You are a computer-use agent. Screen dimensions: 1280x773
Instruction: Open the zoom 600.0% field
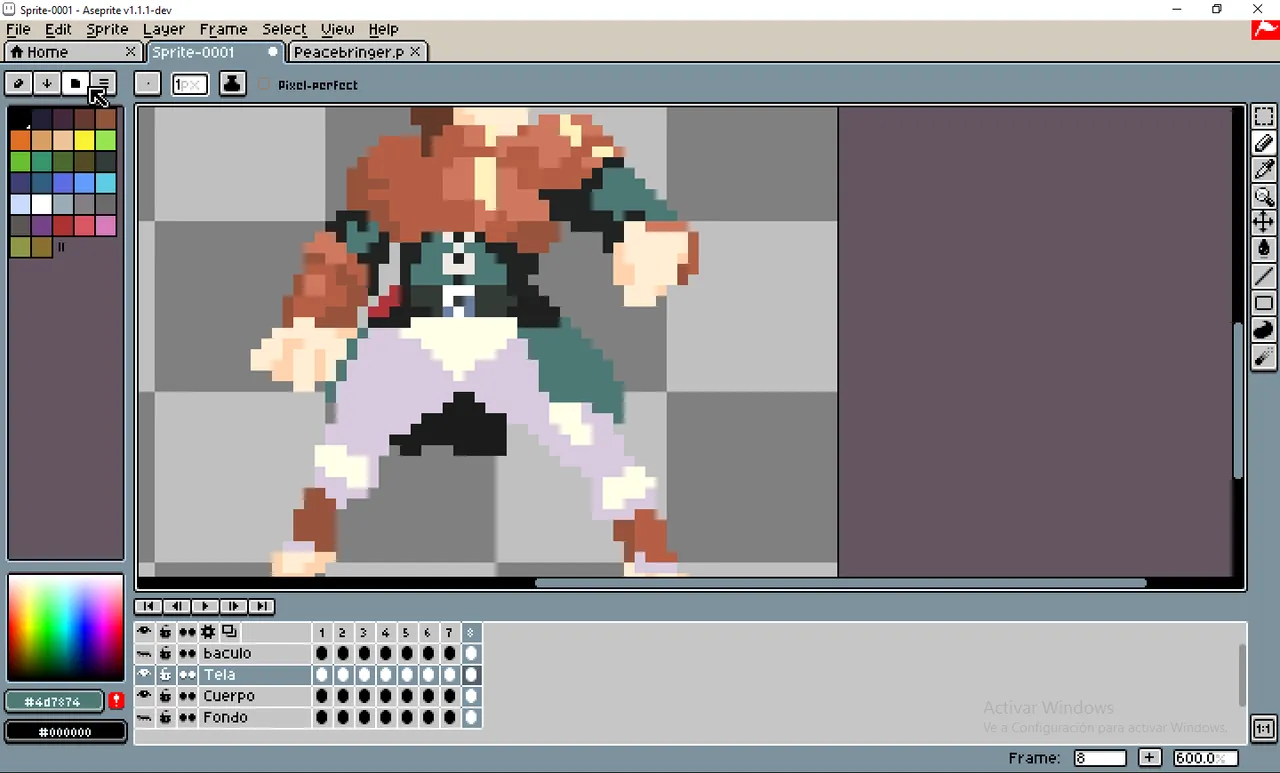pos(1205,758)
